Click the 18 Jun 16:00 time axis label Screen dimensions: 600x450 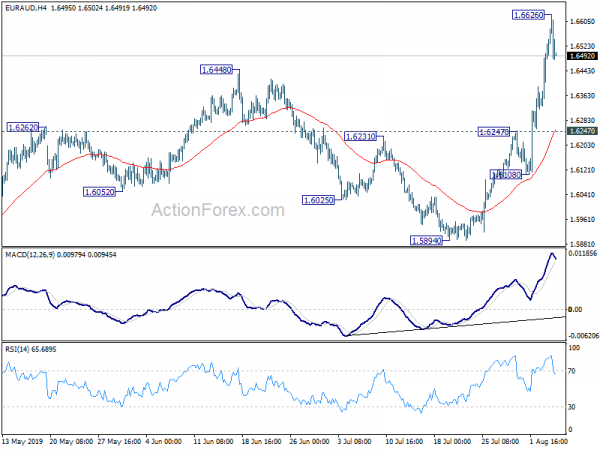click(262, 441)
